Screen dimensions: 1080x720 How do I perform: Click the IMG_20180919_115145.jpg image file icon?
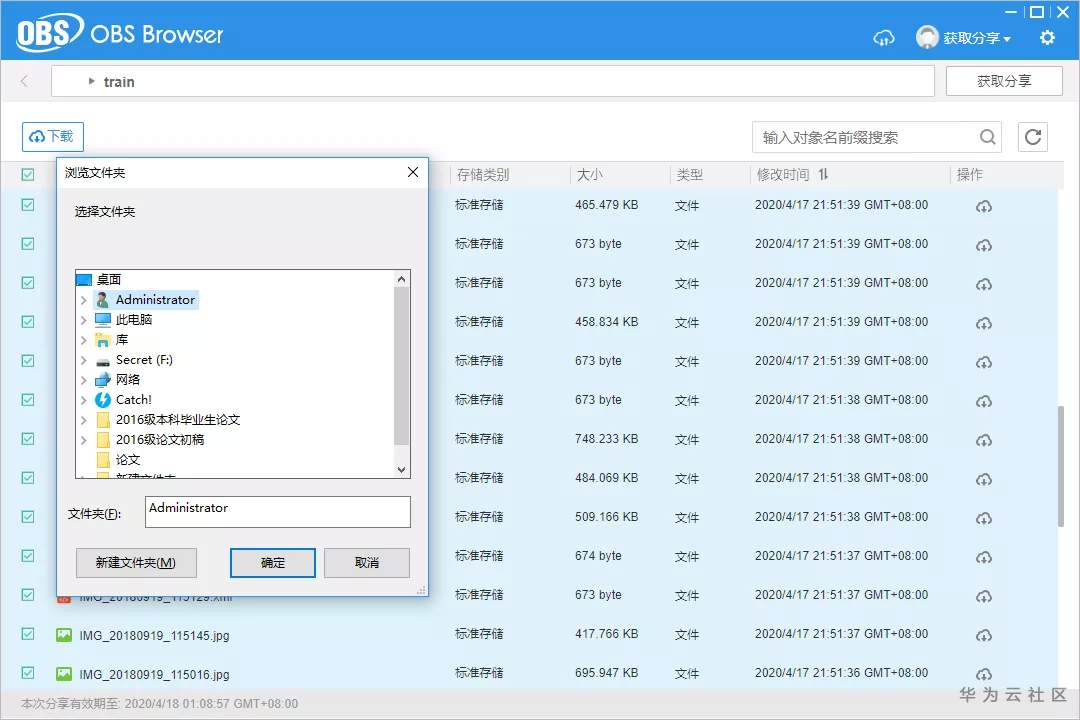[x=64, y=635]
